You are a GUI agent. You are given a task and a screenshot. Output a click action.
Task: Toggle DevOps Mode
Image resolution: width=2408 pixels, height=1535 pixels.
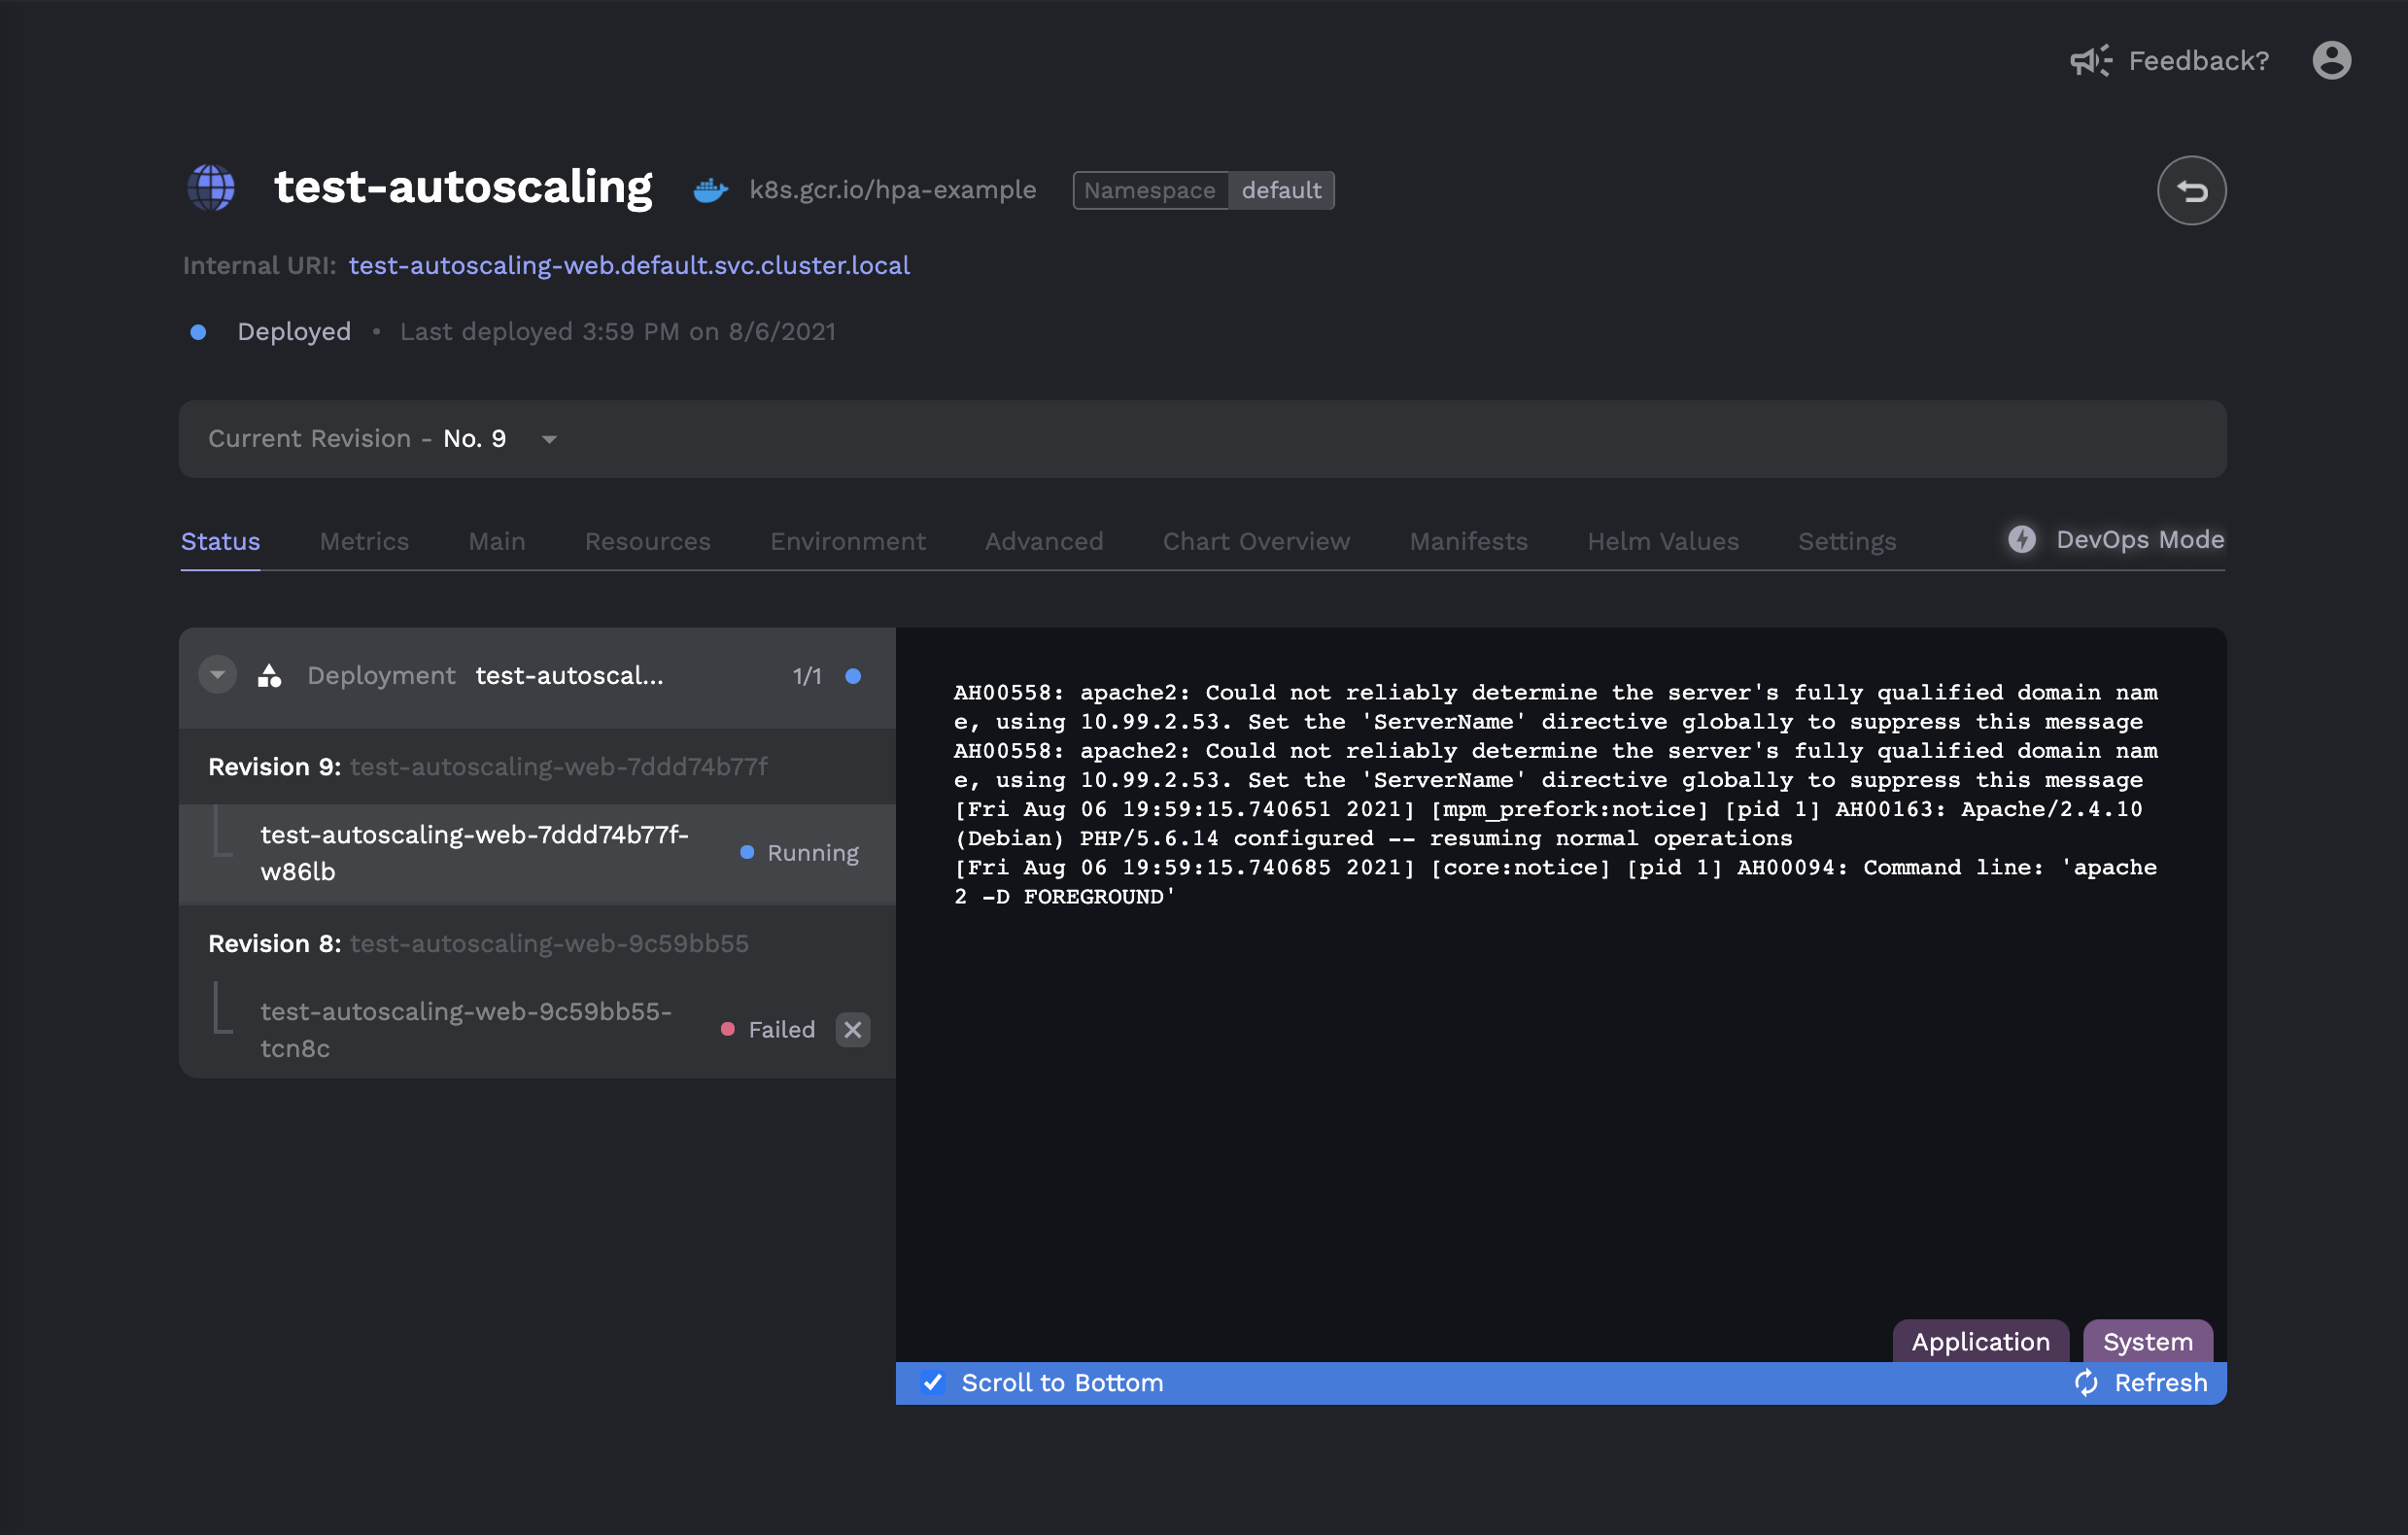point(2116,540)
